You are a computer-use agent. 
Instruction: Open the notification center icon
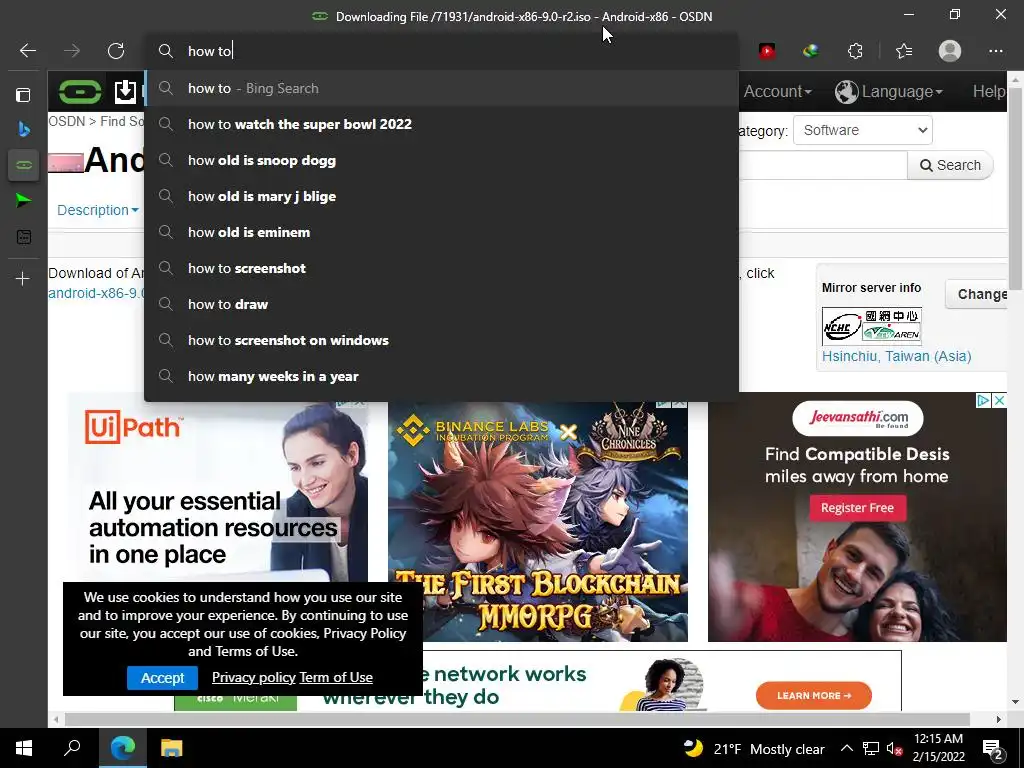coord(993,749)
